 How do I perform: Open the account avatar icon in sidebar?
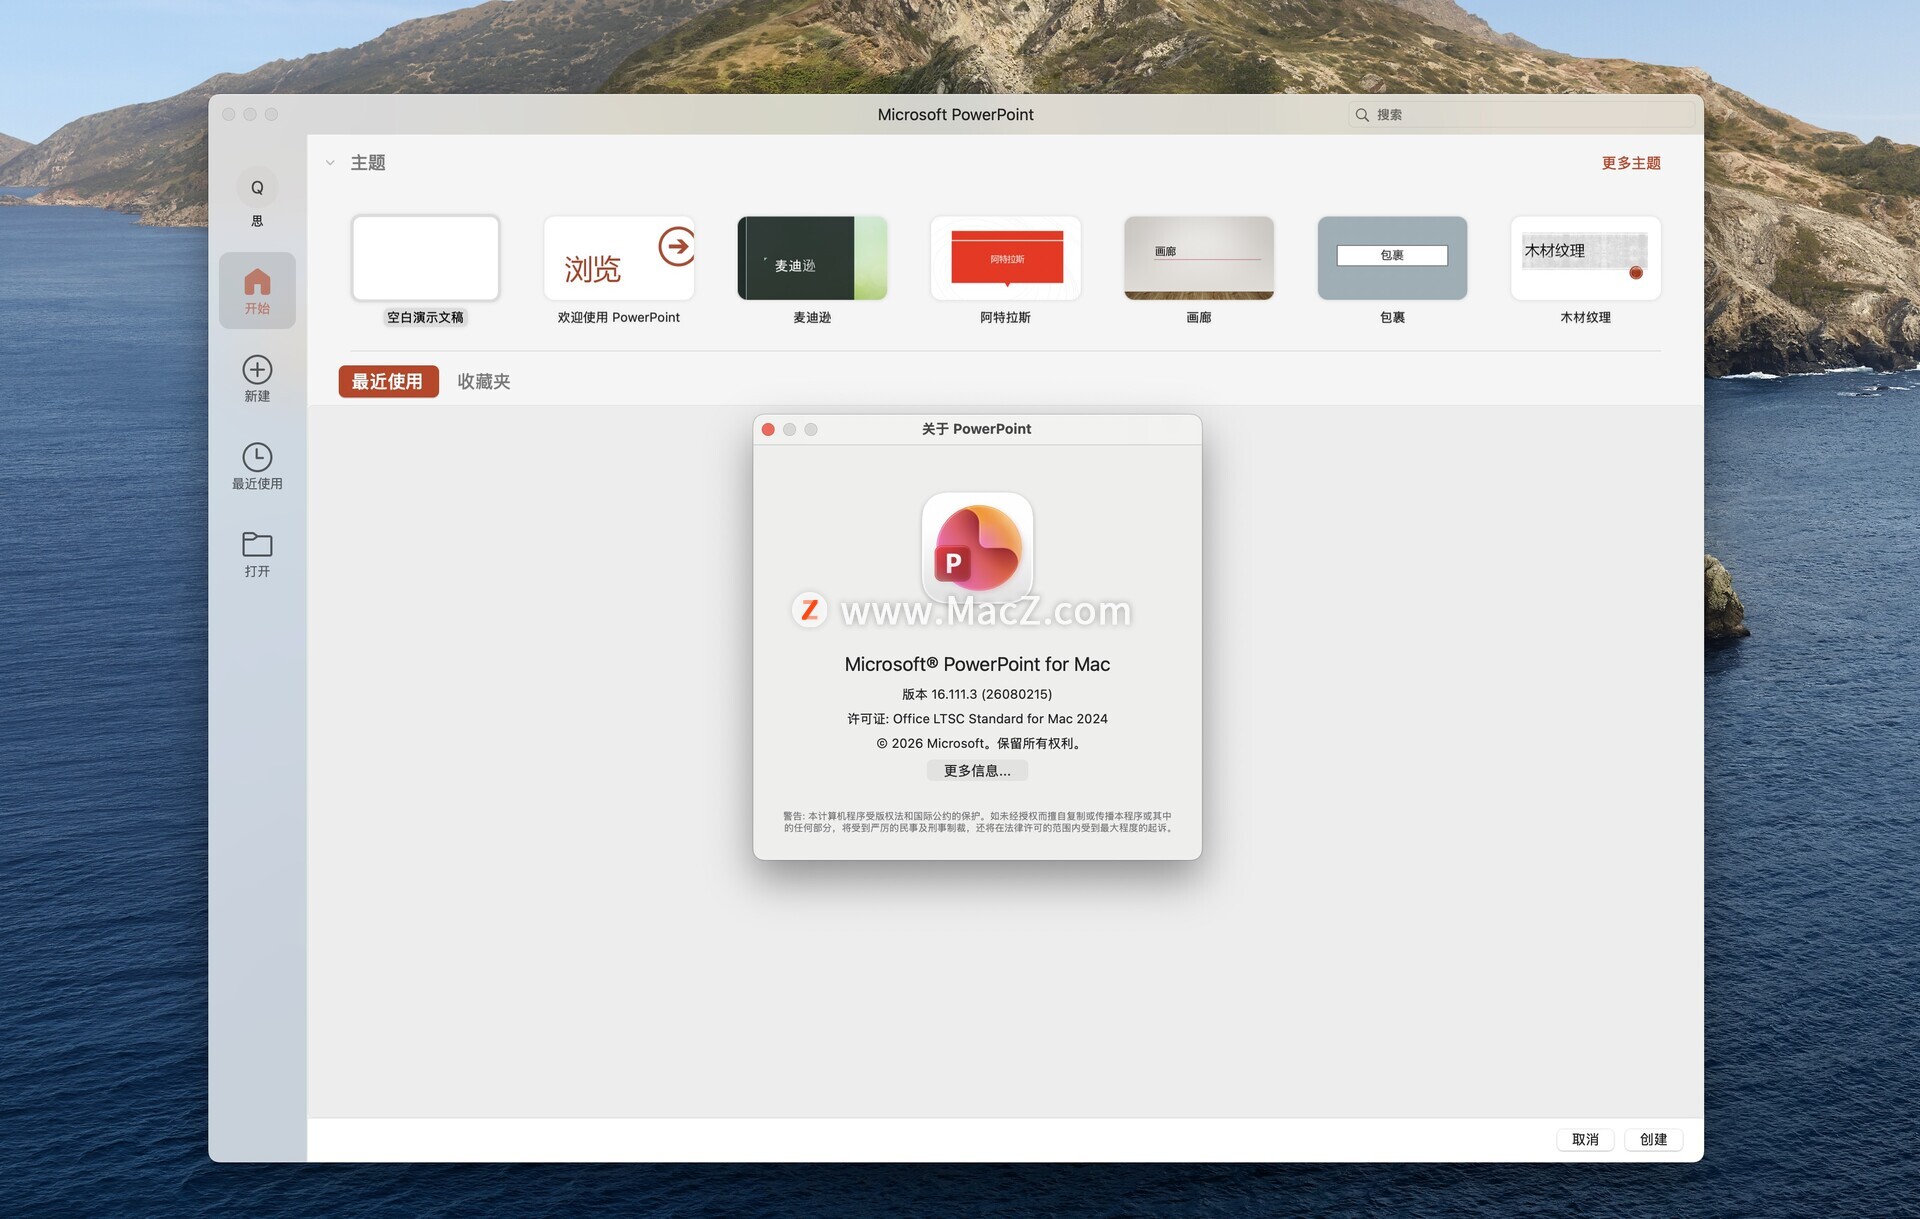pyautogui.click(x=257, y=188)
